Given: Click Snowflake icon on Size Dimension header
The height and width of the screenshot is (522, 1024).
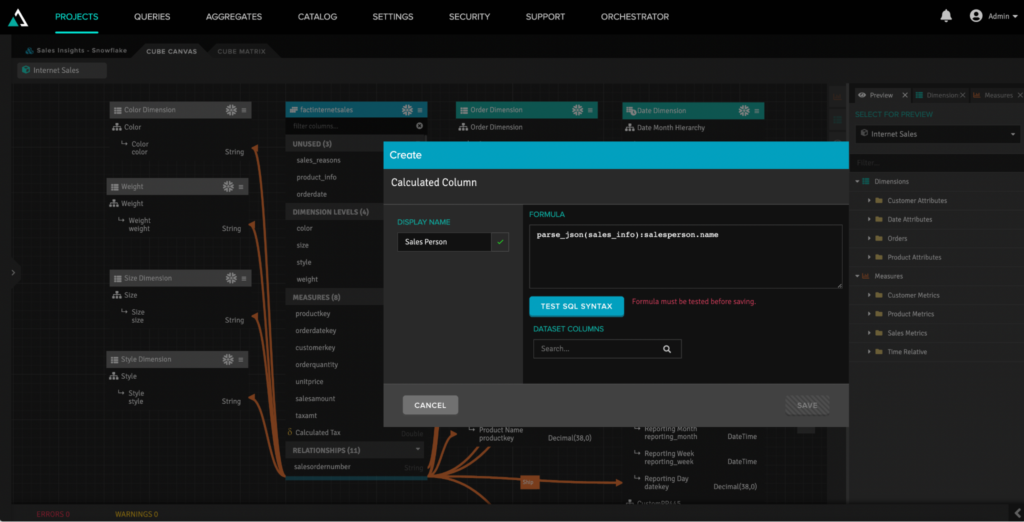Looking at the screenshot, I should tap(231, 278).
